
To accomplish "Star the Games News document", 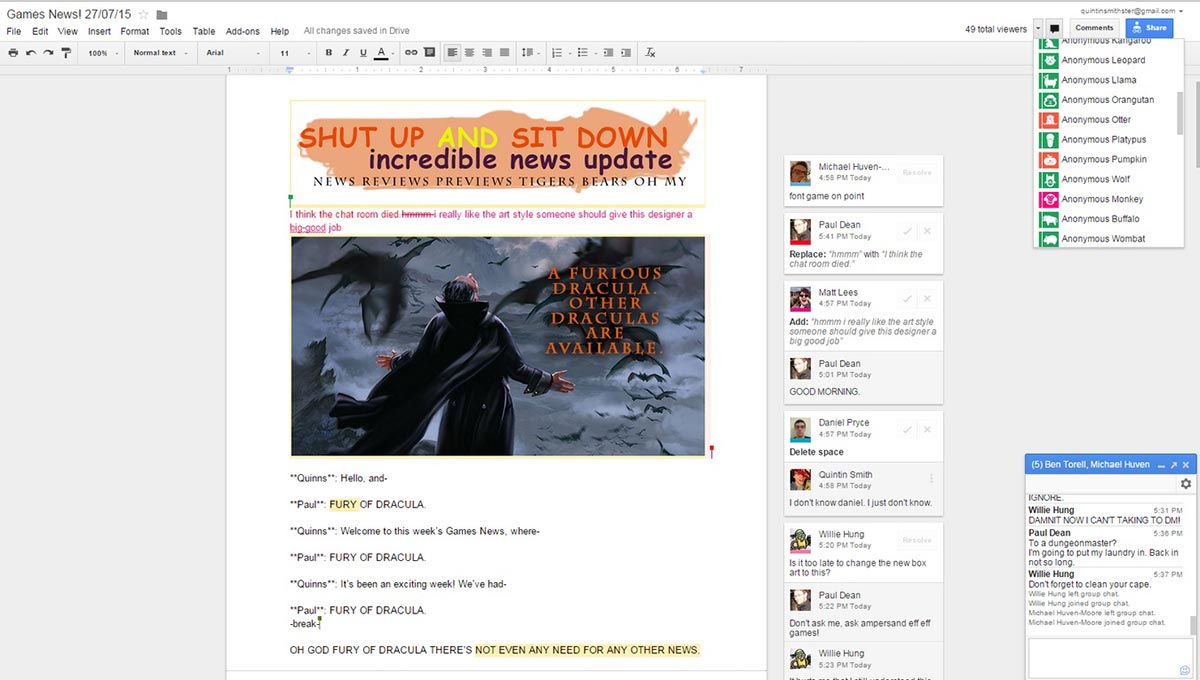I will 143,15.
